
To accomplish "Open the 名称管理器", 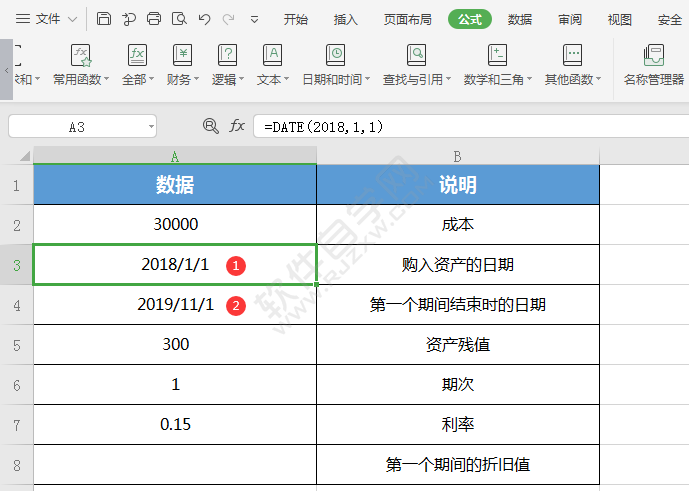I will click(x=653, y=65).
